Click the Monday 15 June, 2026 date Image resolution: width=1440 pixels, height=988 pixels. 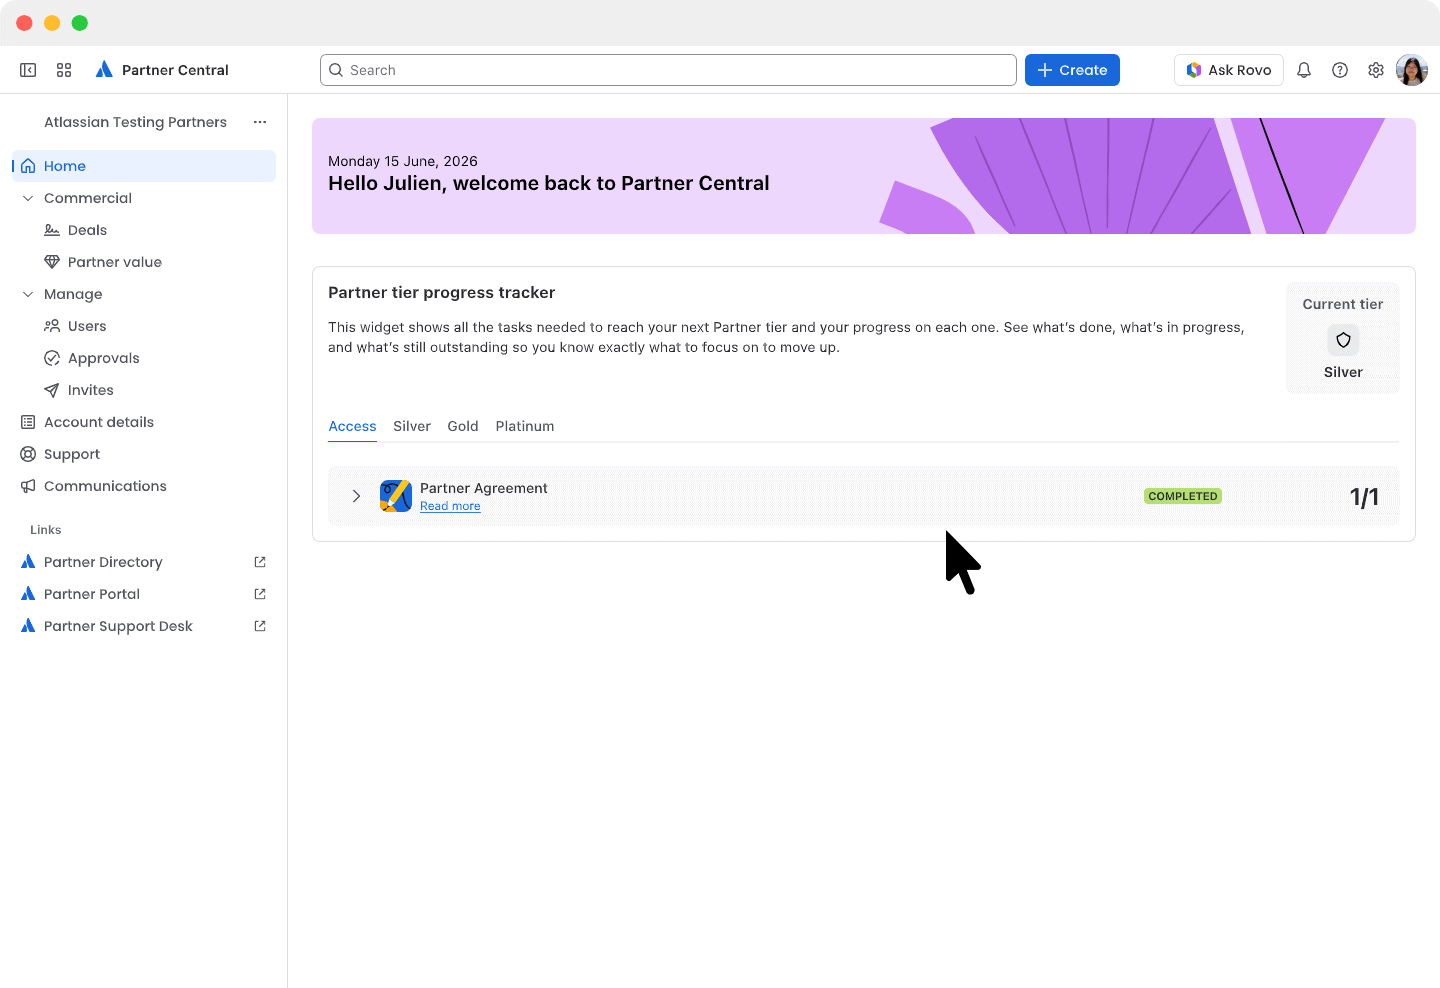point(403,161)
